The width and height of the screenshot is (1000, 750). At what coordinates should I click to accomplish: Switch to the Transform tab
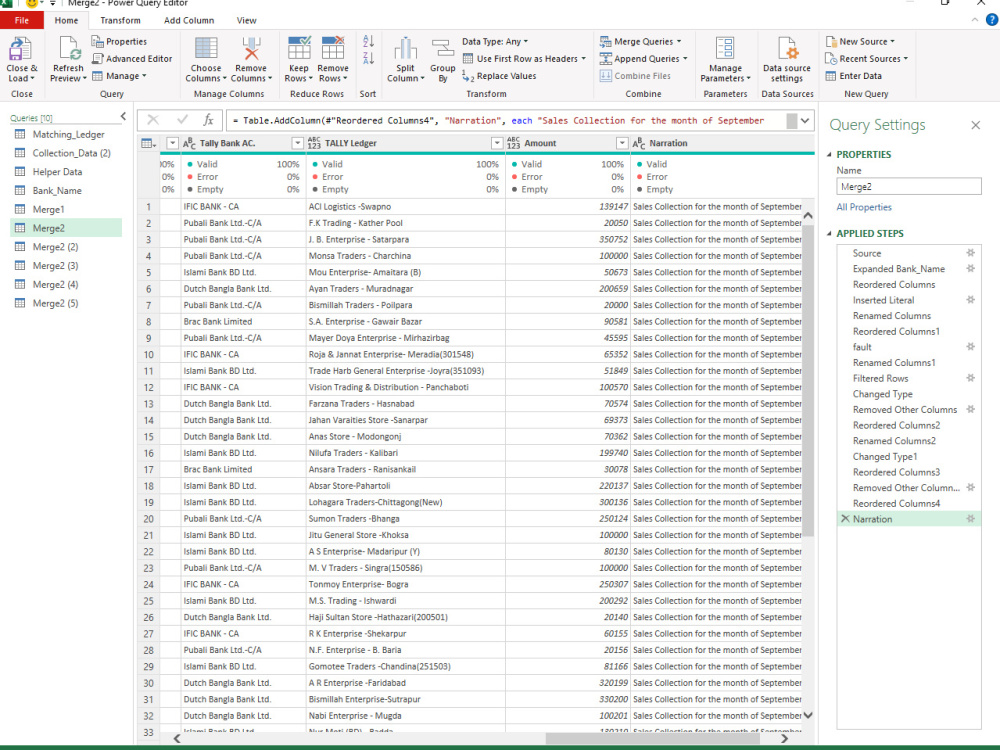point(120,20)
